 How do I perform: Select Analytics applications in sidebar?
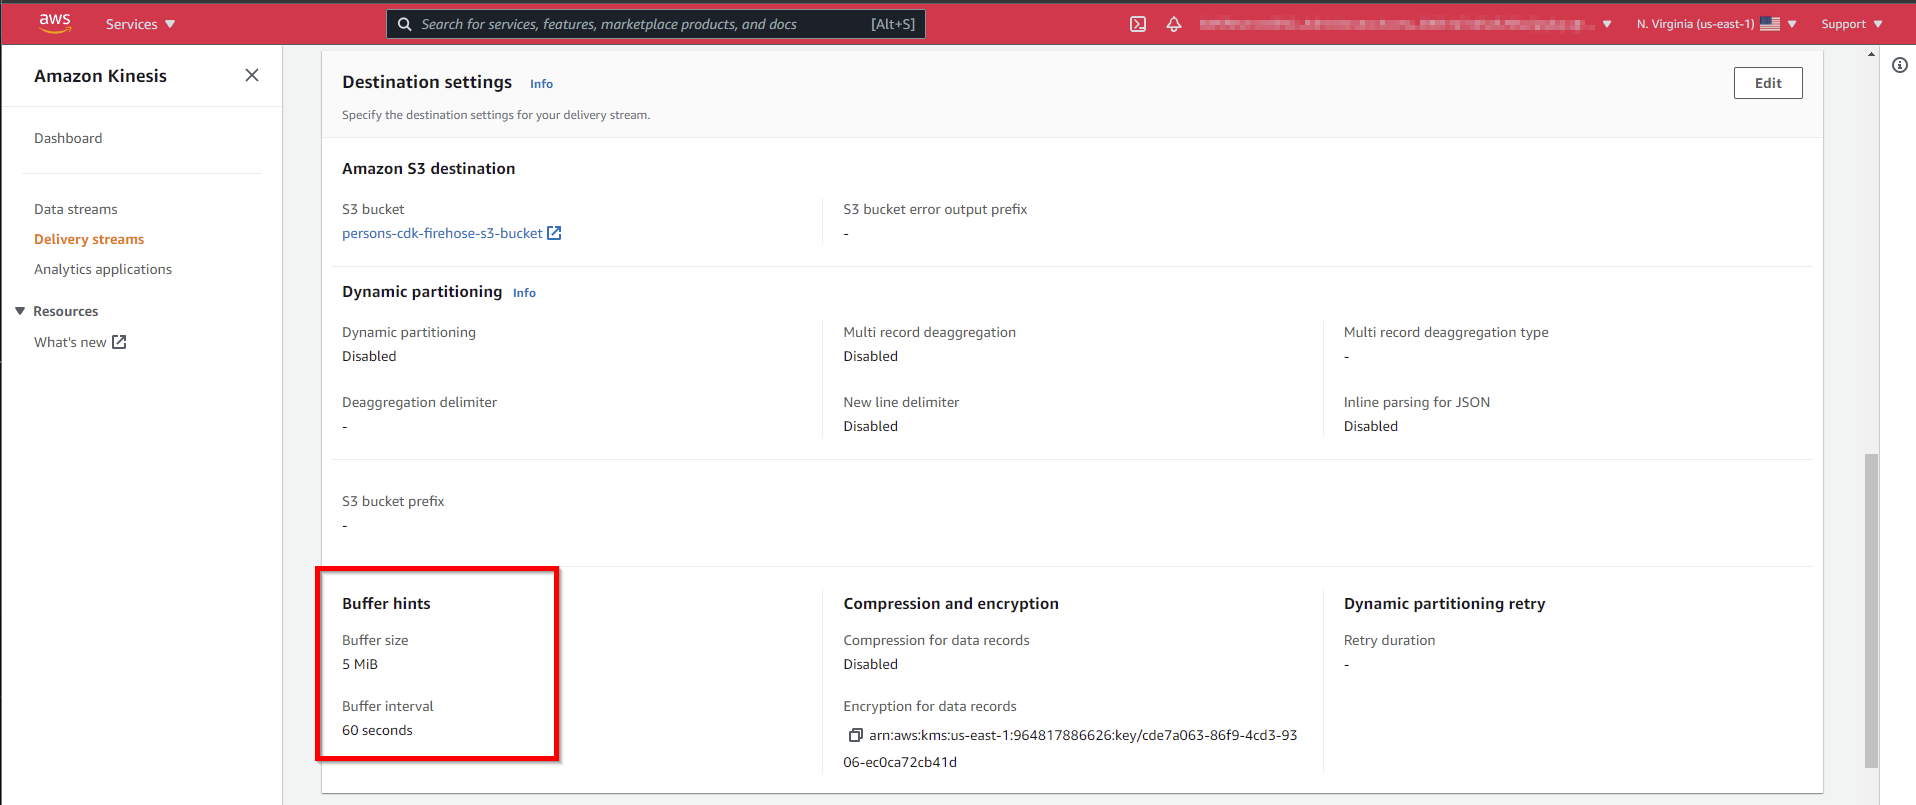103,269
